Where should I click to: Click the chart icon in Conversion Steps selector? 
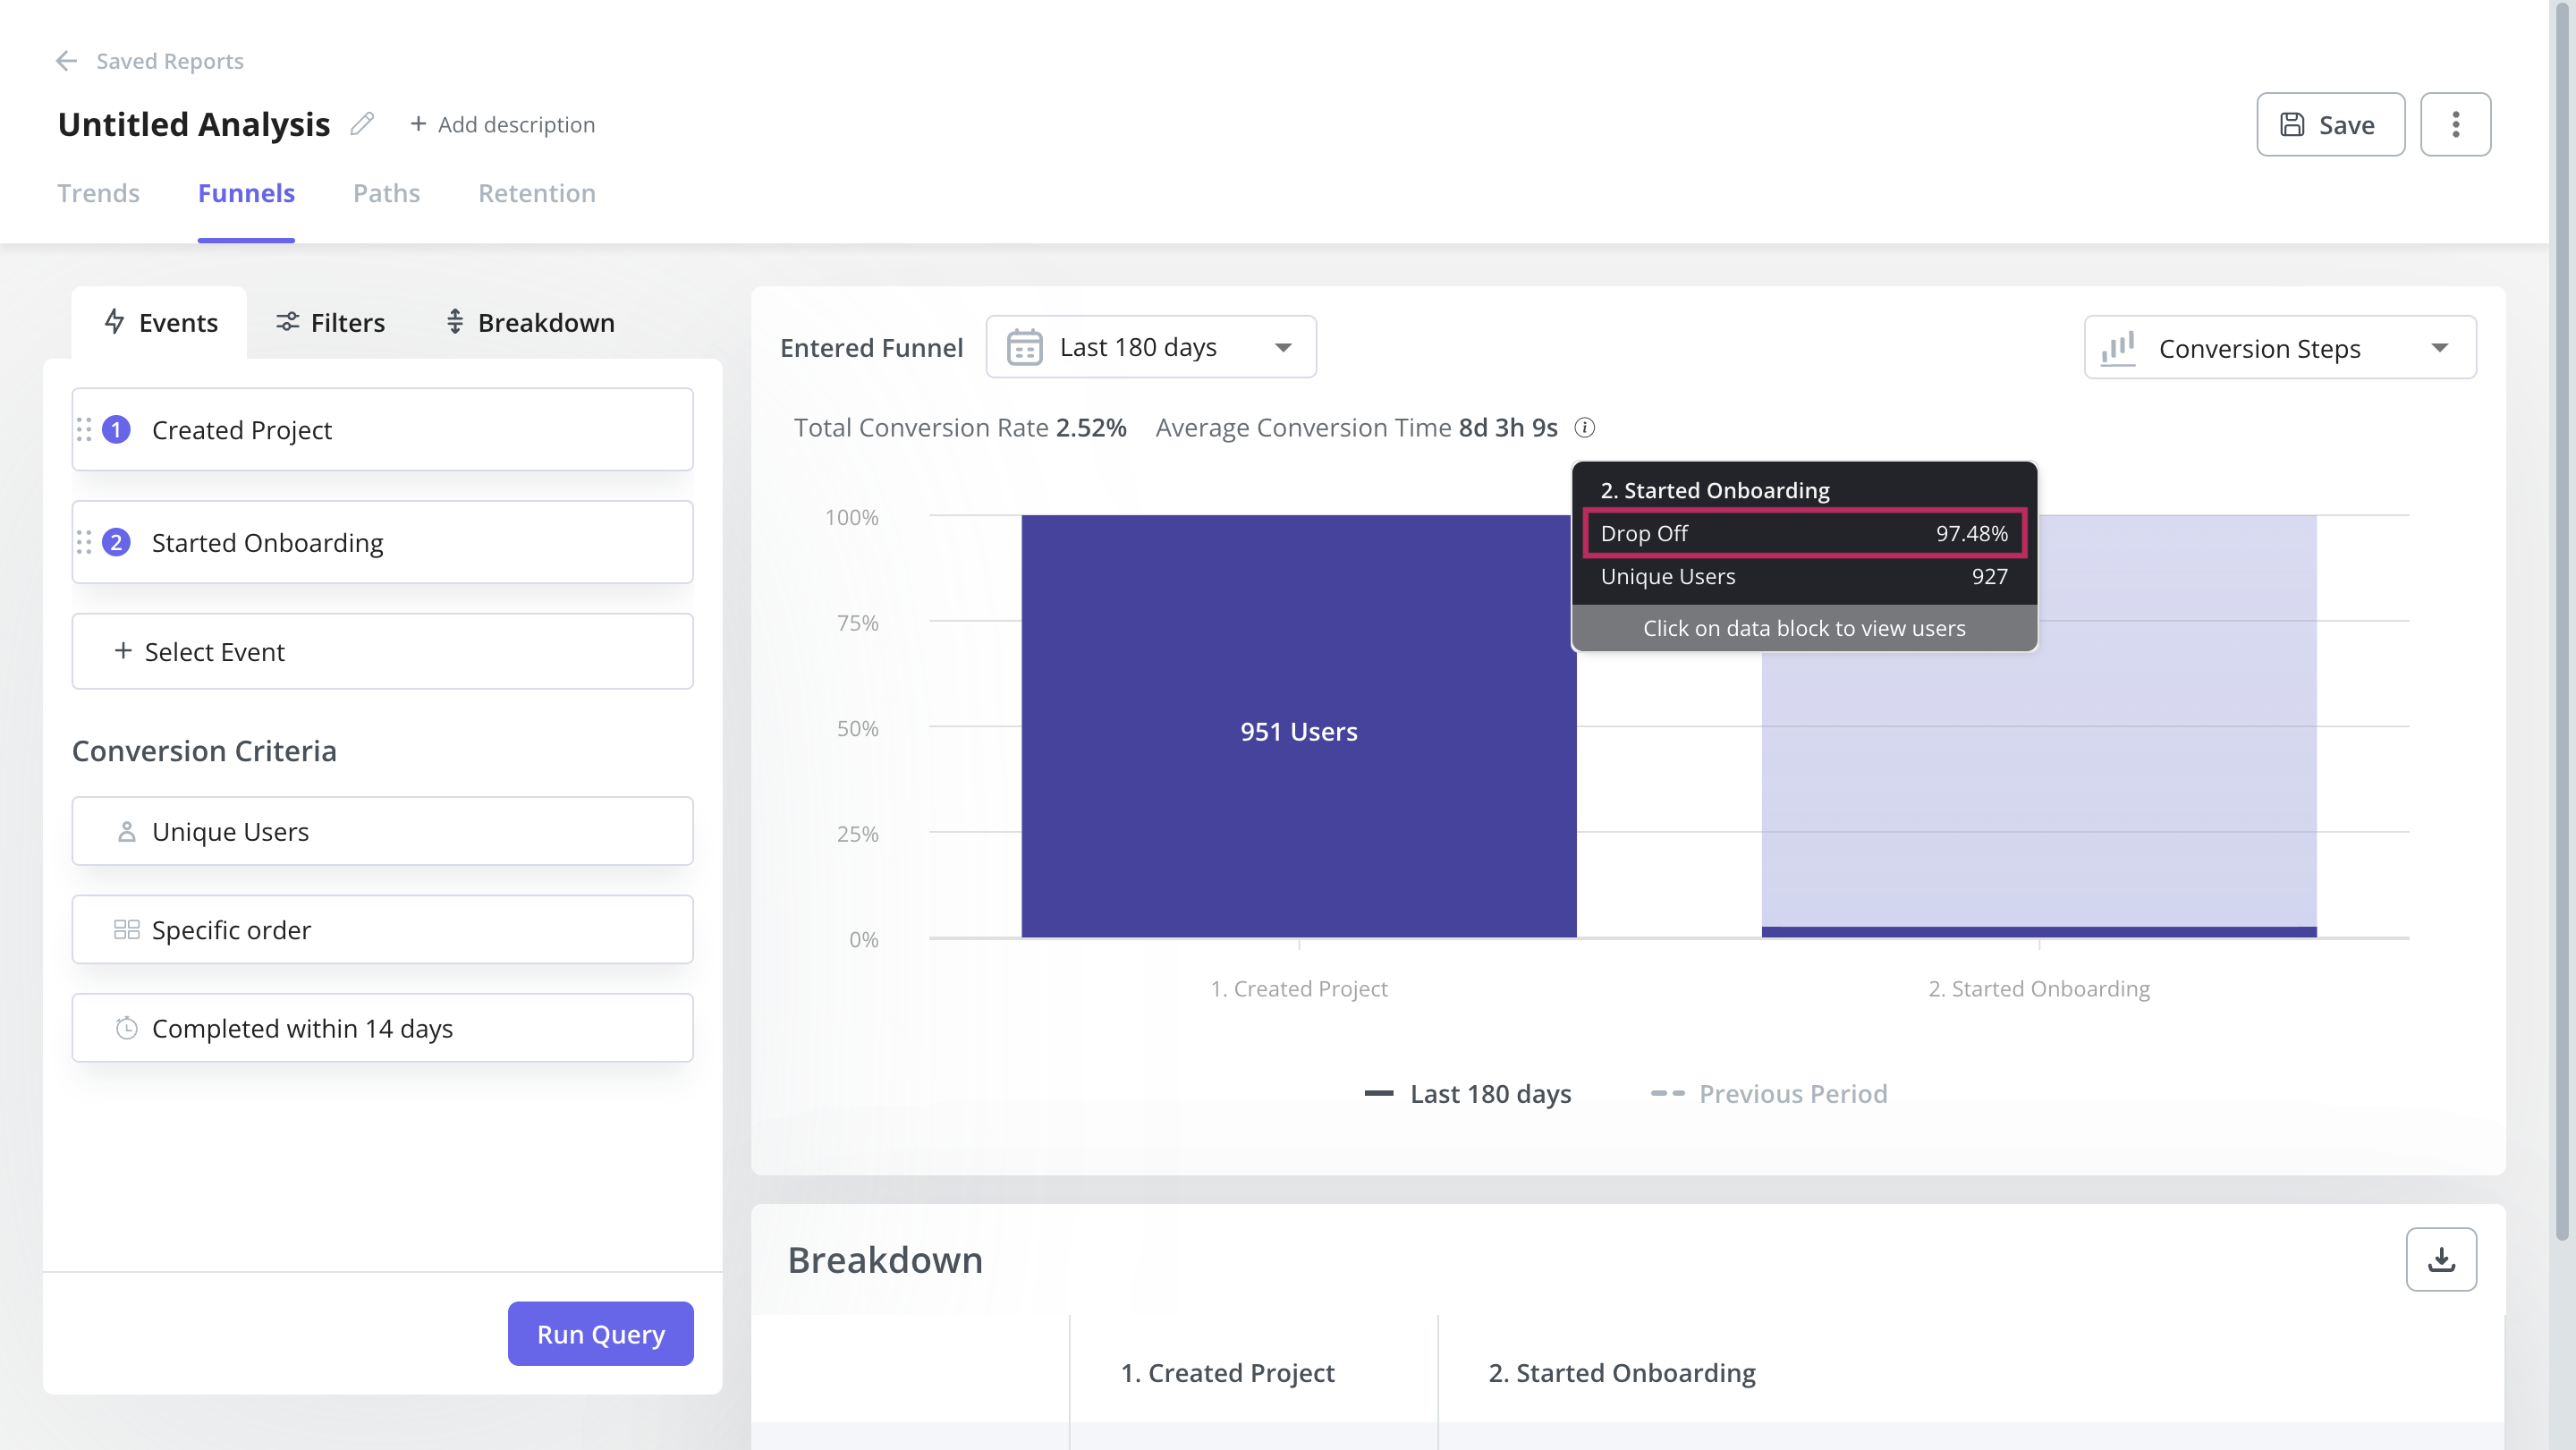(x=2117, y=346)
